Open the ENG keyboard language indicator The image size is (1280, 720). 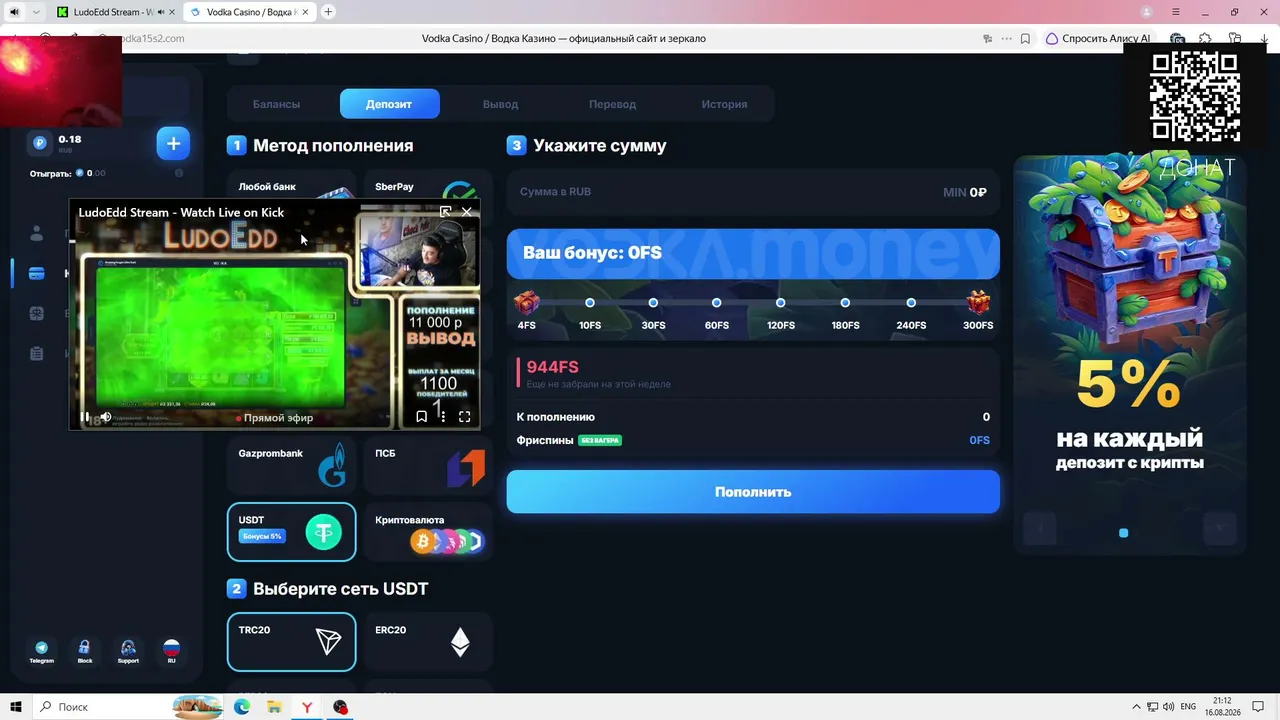1187,707
